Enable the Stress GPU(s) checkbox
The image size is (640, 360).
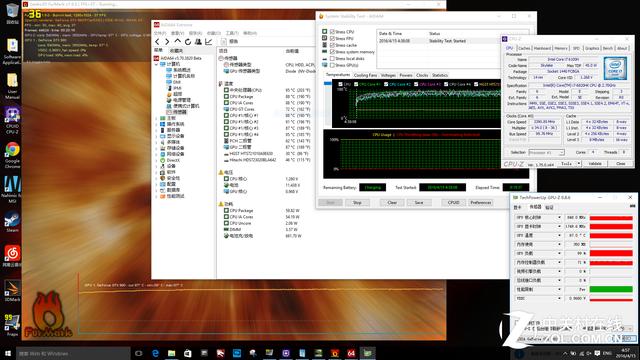(x=332, y=65)
